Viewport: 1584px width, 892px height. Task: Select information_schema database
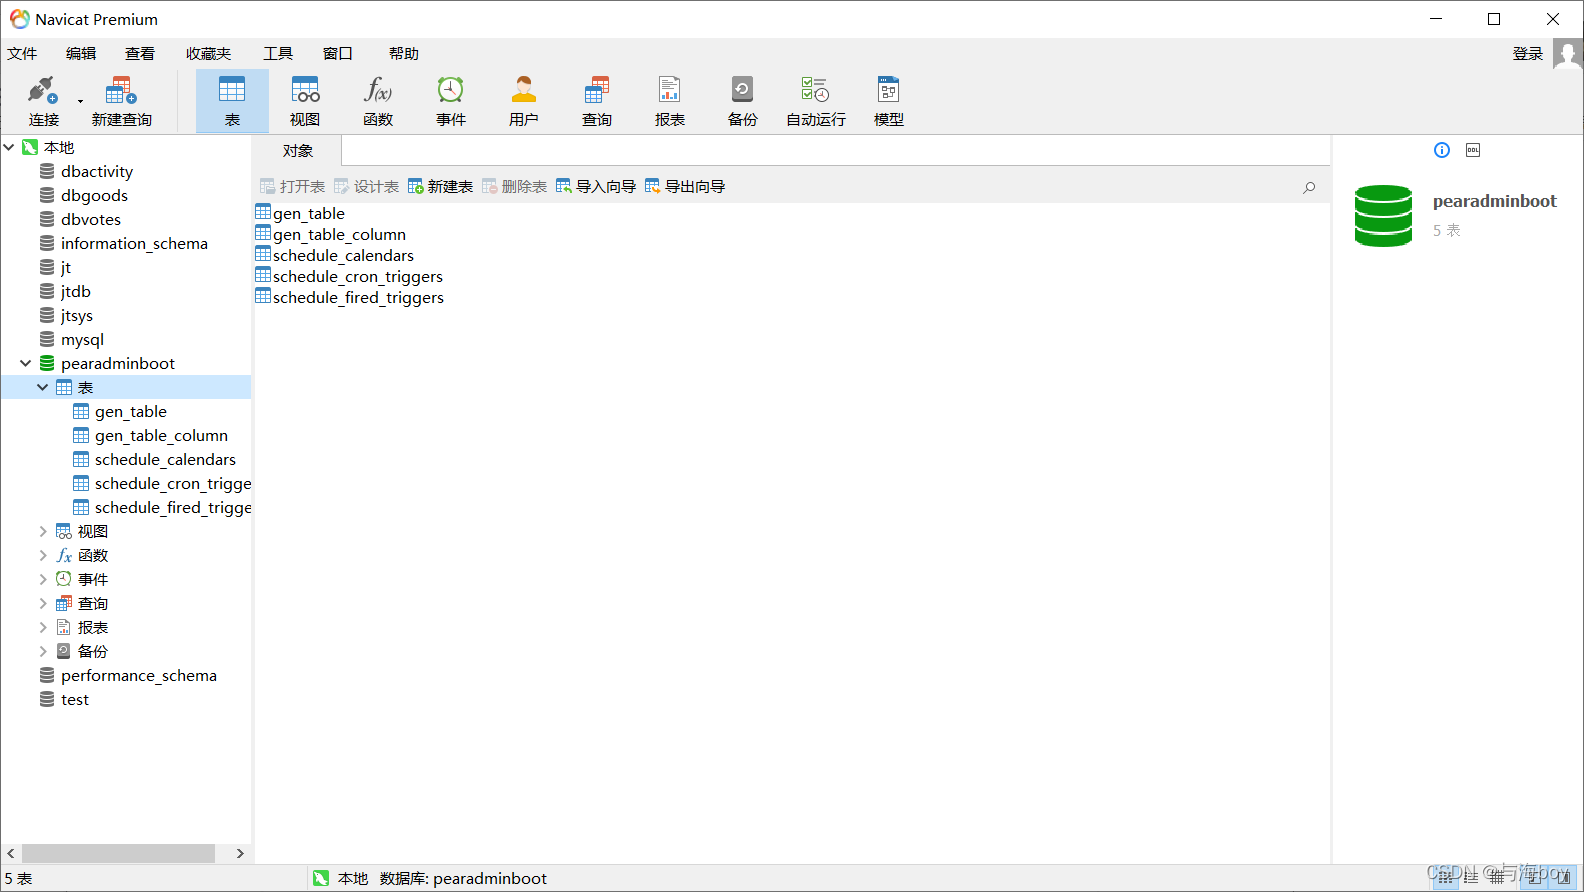click(134, 243)
